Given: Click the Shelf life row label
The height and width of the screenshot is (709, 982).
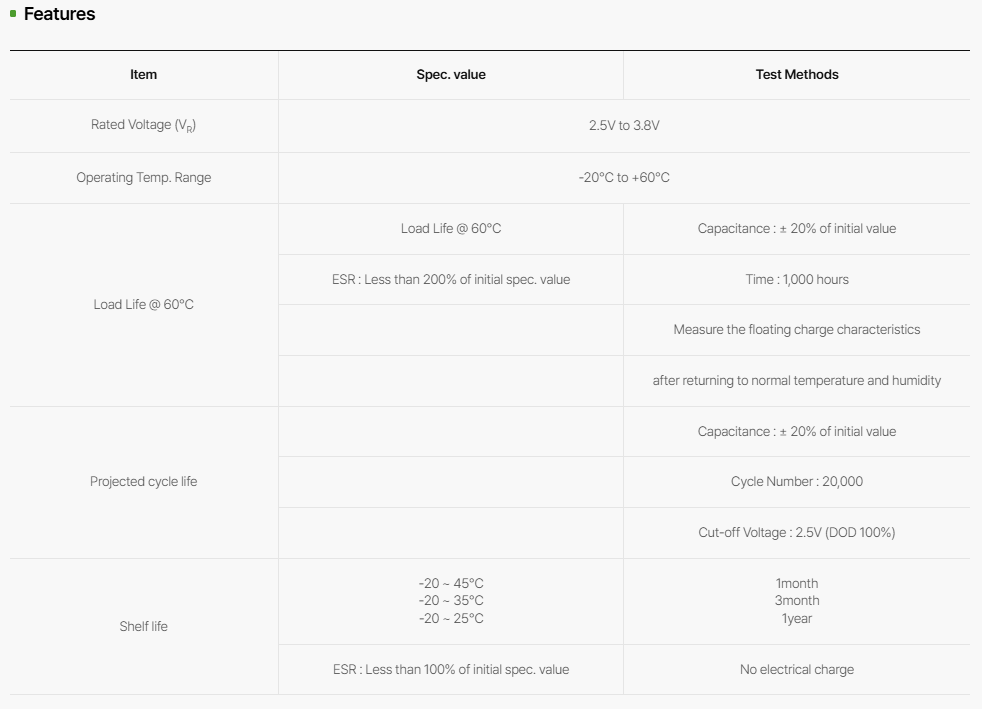Looking at the screenshot, I should point(143,626).
